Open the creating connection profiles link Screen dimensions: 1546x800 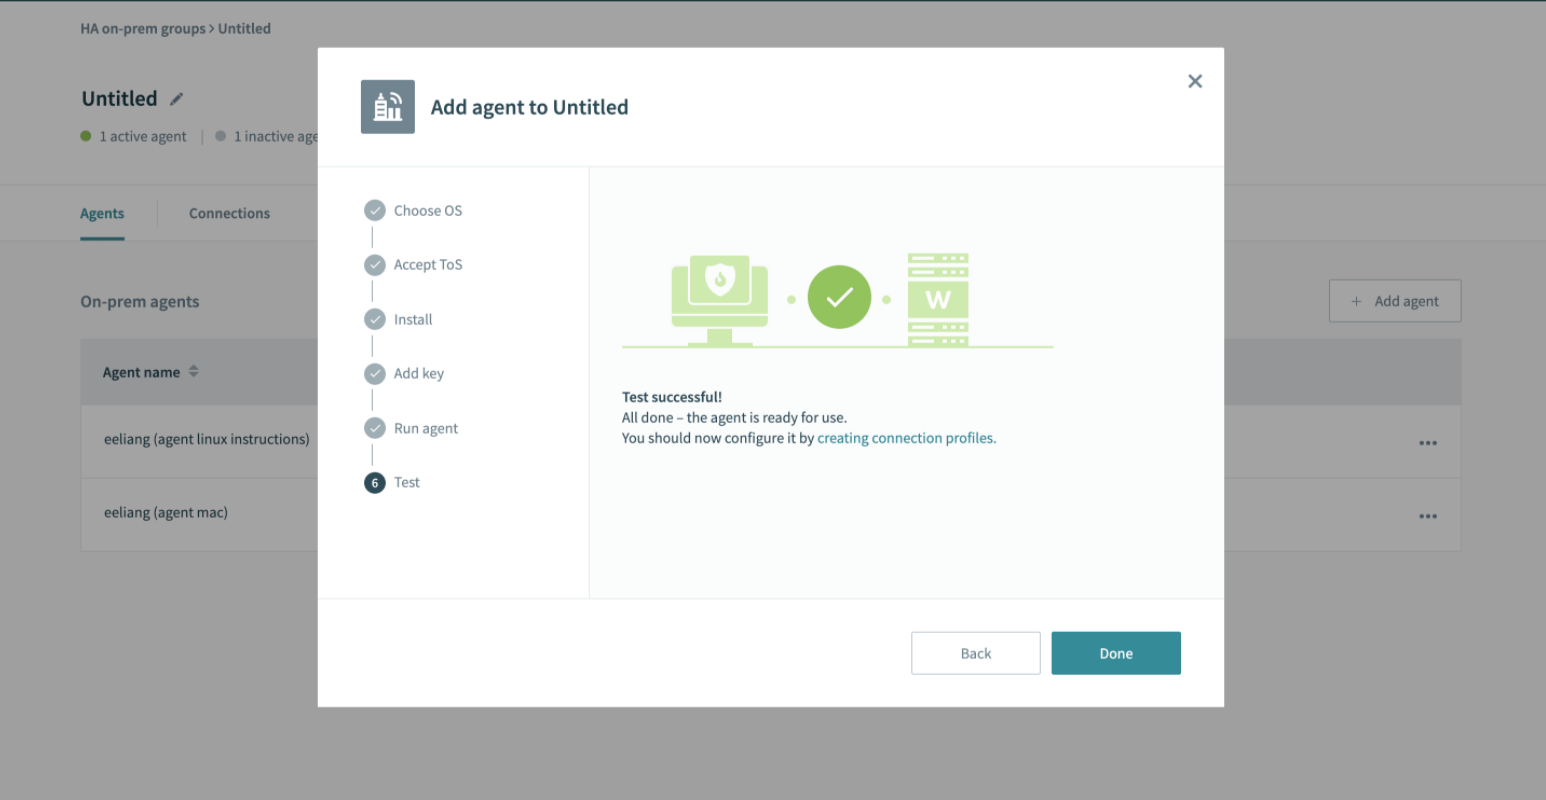point(906,438)
